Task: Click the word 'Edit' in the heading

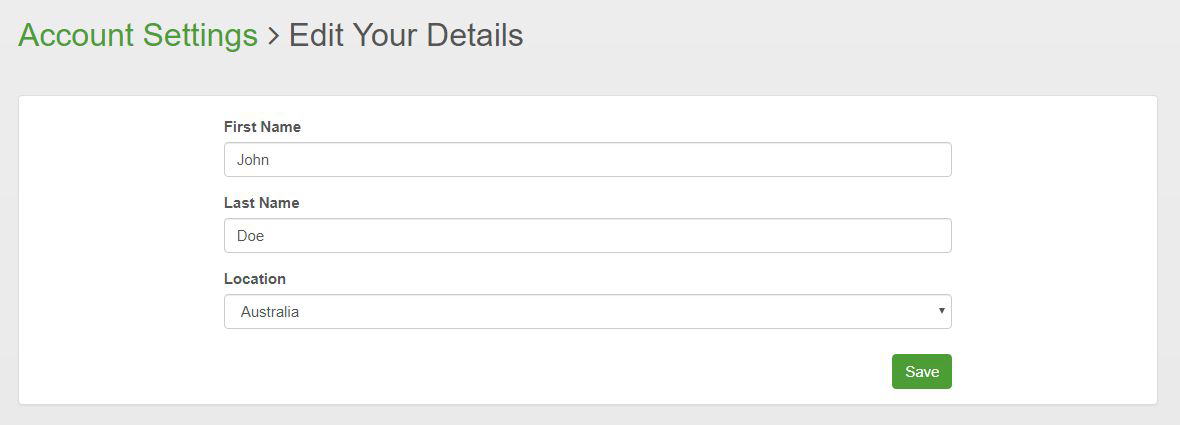Action: coord(316,36)
